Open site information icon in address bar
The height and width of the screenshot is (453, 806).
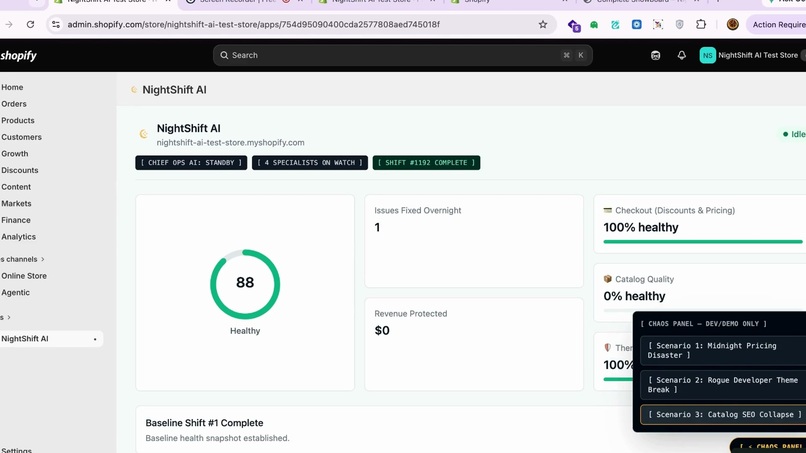pos(56,24)
